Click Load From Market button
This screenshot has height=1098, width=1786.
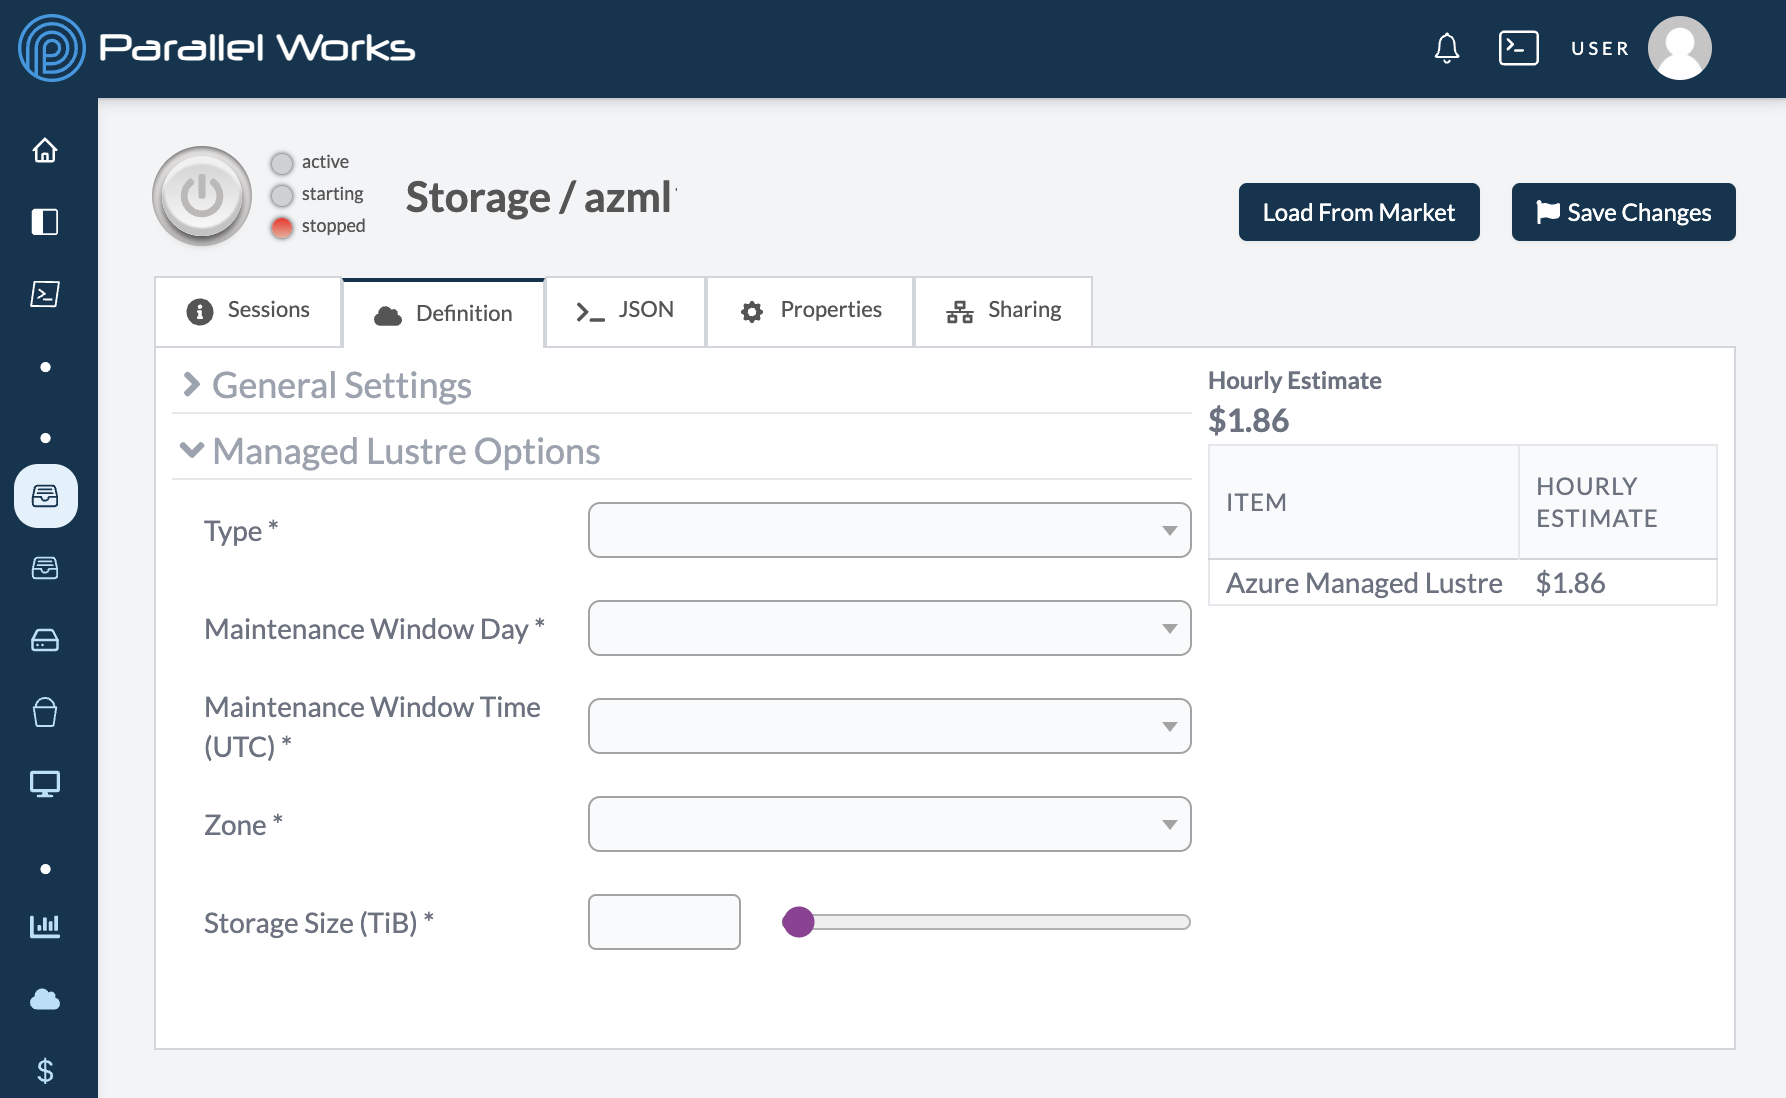point(1359,212)
